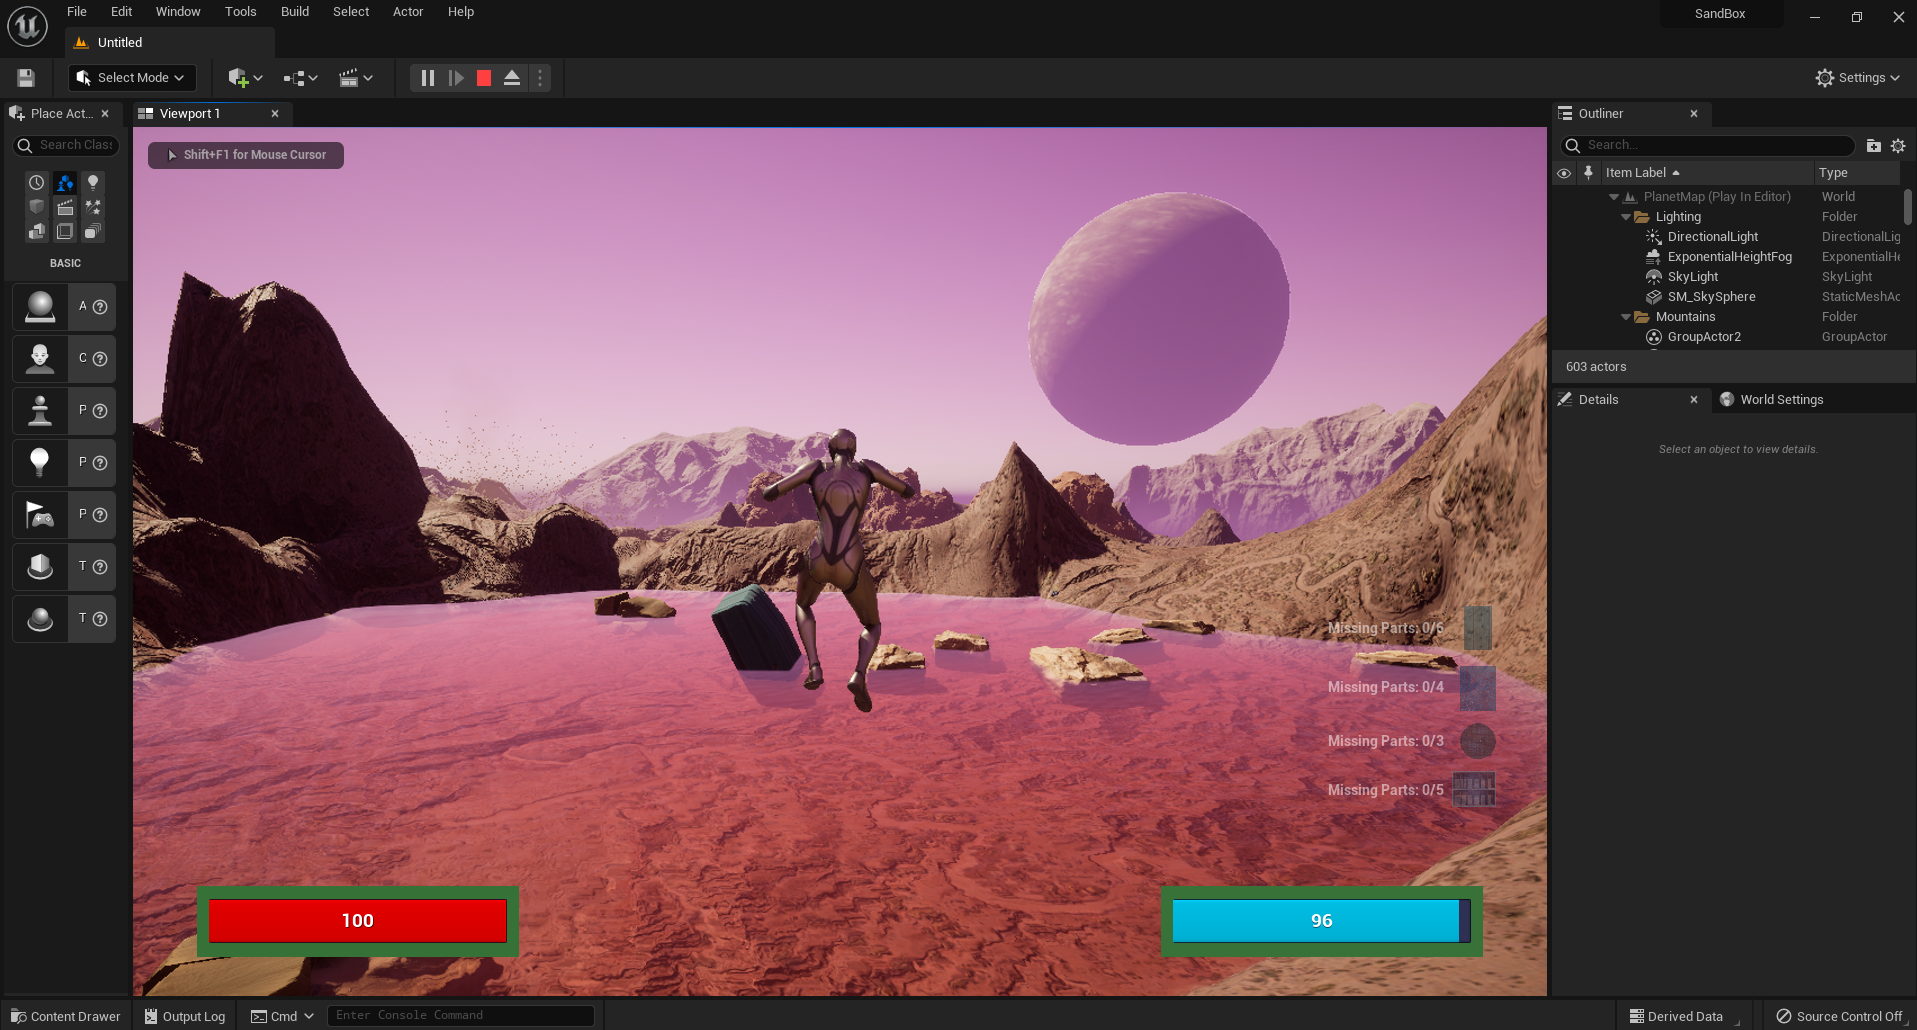Focus the Place Actors search classes field
1917x1030 pixels.
pos(66,146)
